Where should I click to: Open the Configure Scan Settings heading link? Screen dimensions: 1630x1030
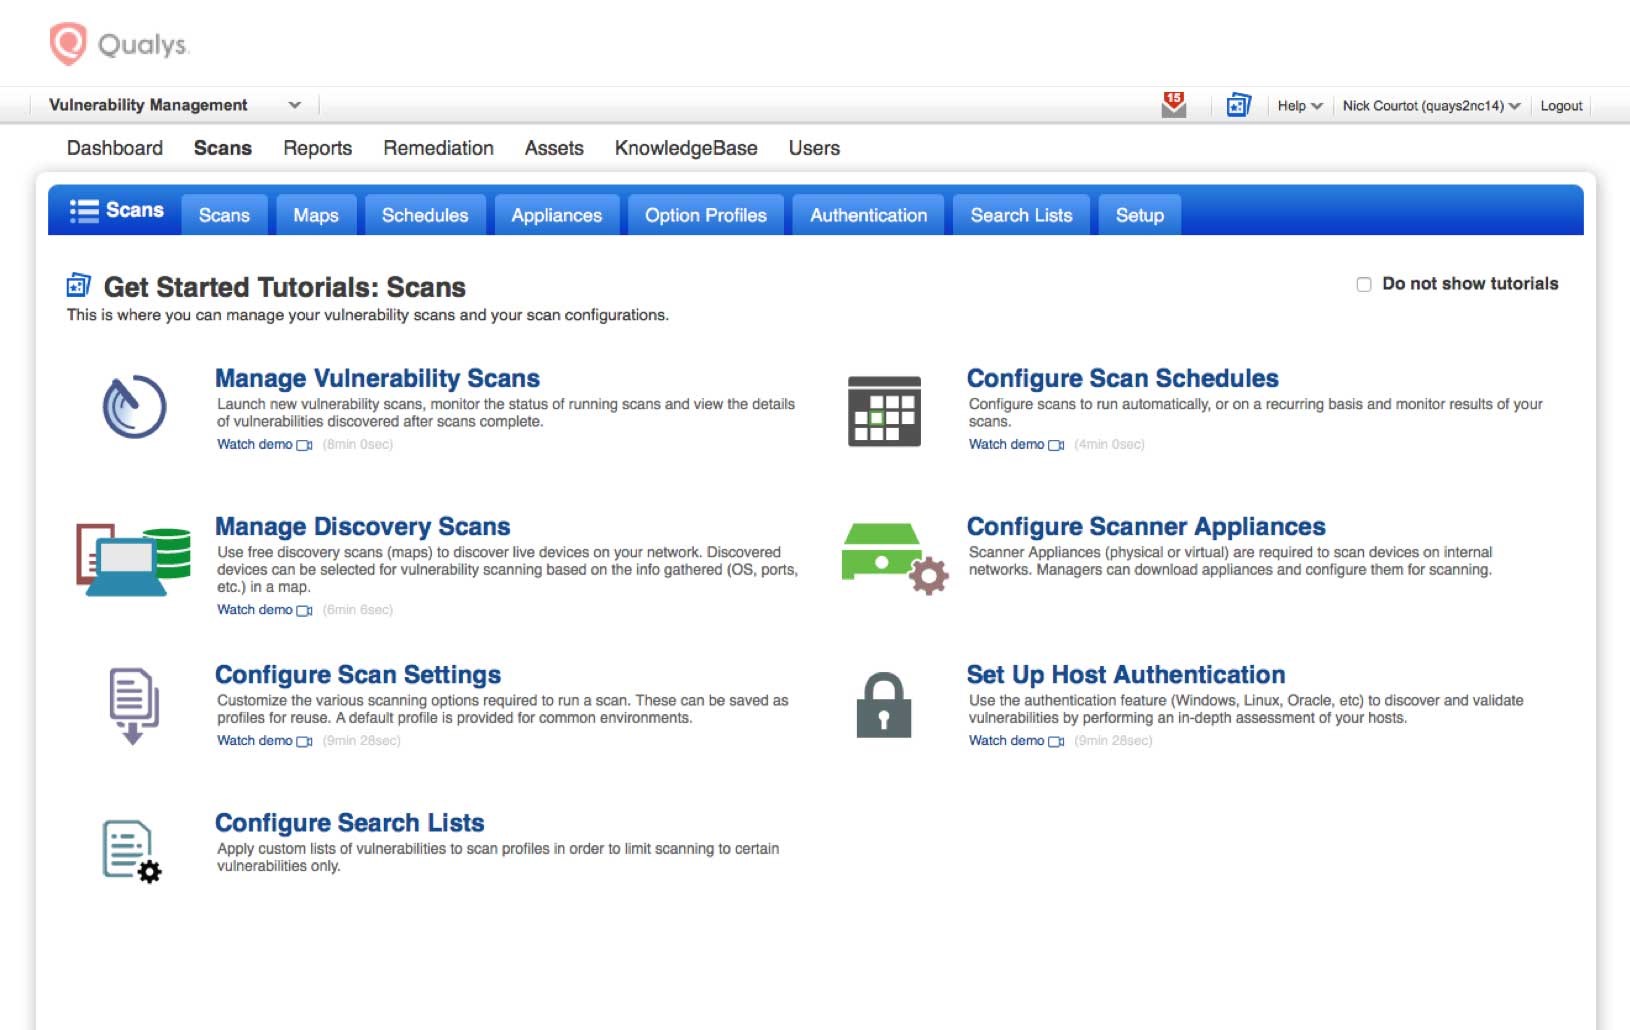pos(358,674)
